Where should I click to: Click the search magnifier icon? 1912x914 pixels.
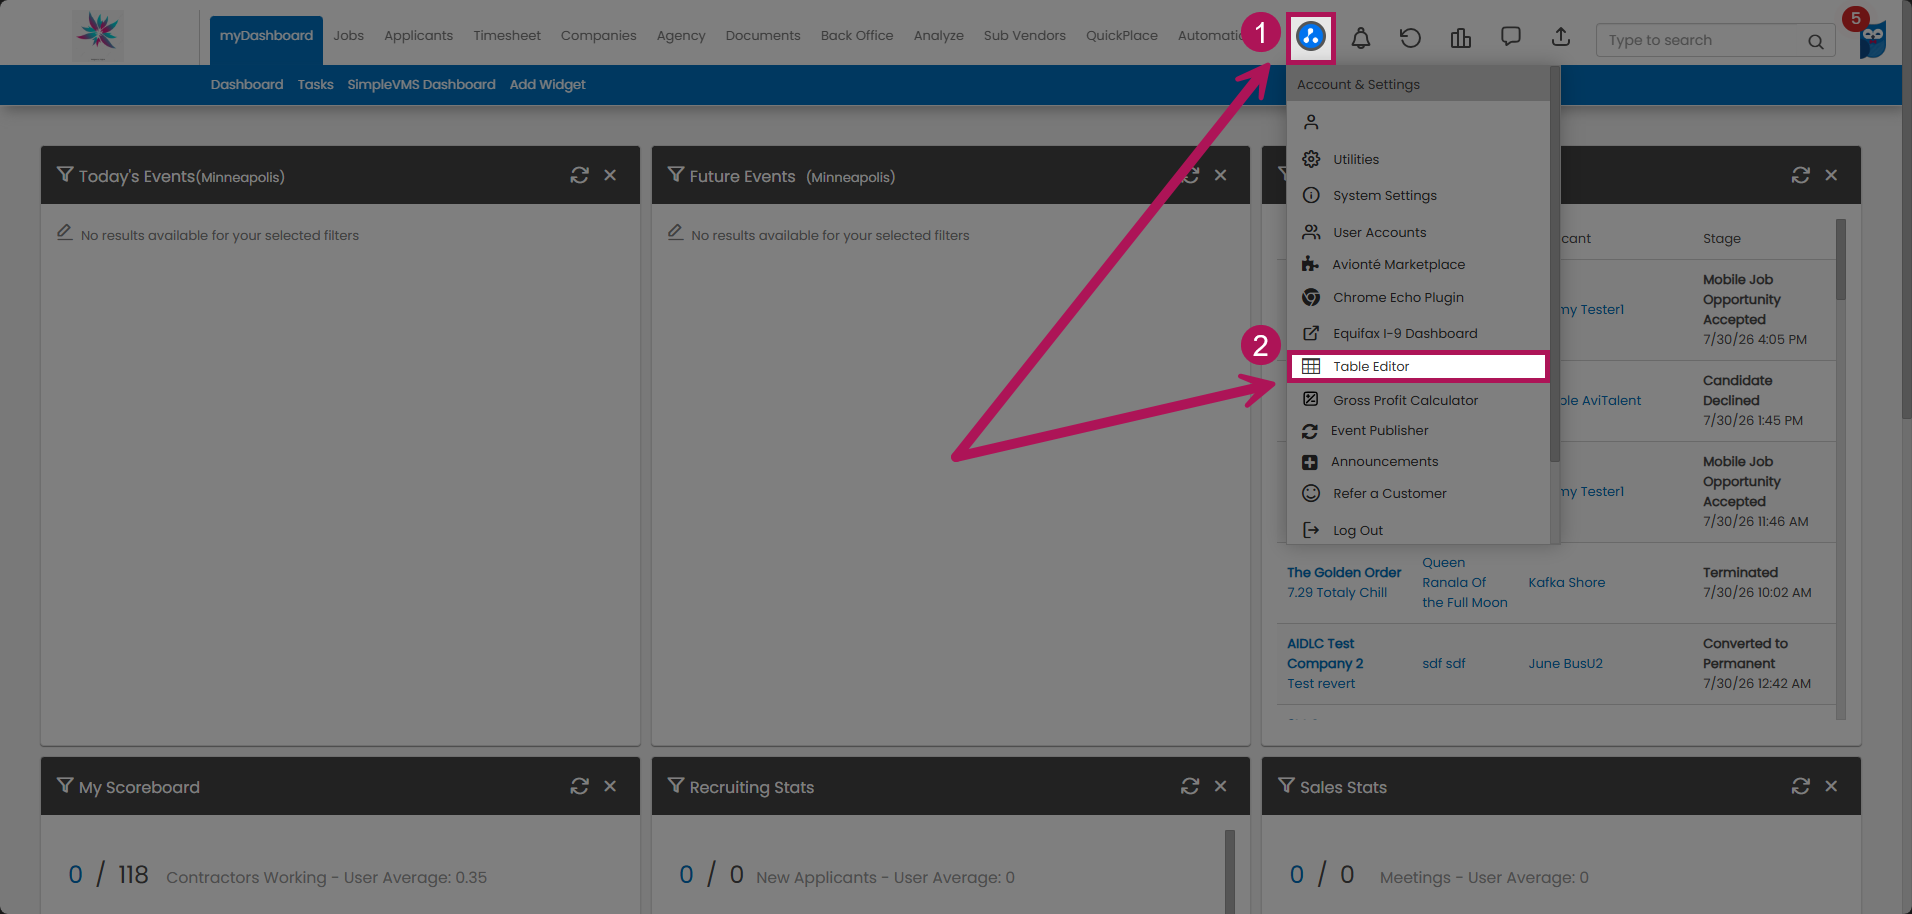[x=1815, y=41]
